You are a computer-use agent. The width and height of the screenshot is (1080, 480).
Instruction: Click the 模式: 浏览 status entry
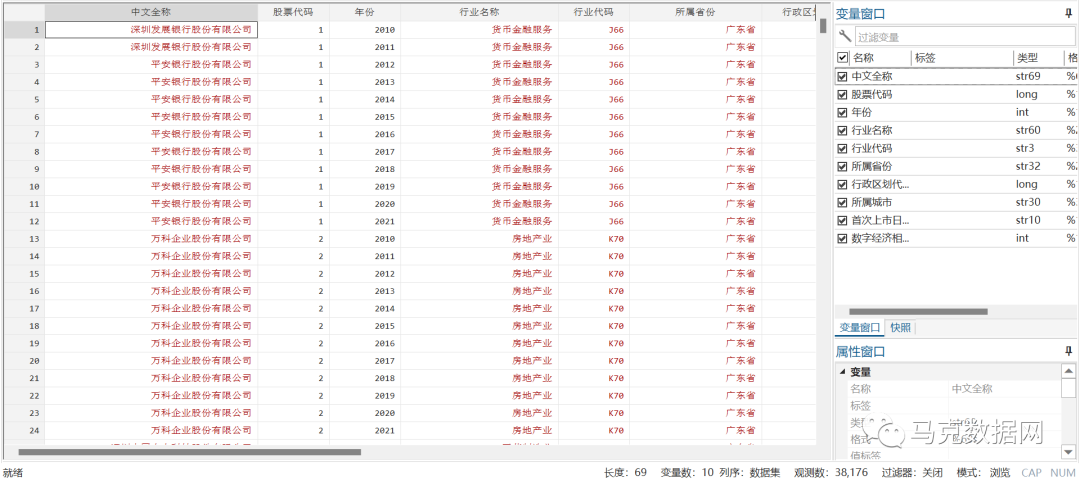(984, 472)
